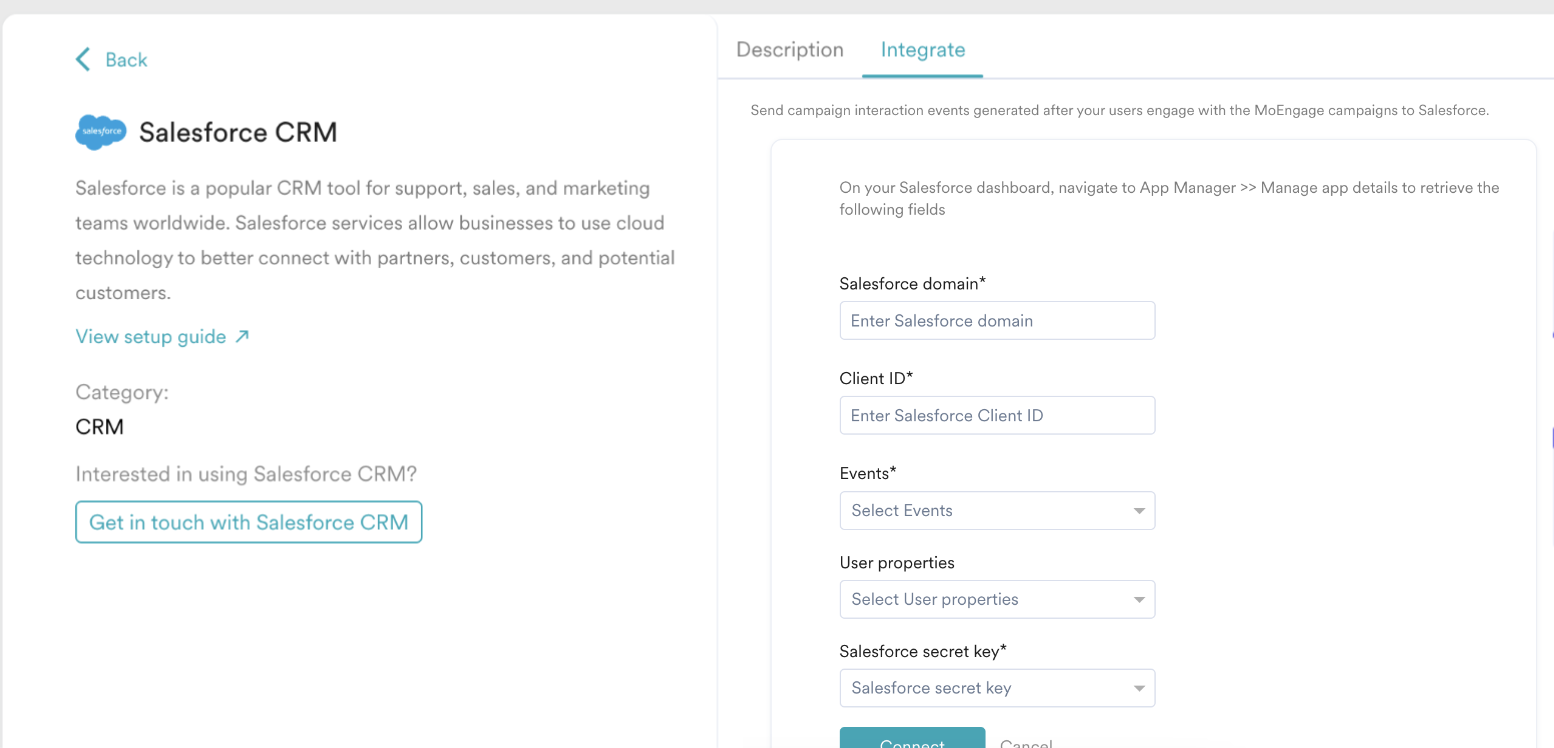Click the Salesforce cloud logo

coord(101,132)
